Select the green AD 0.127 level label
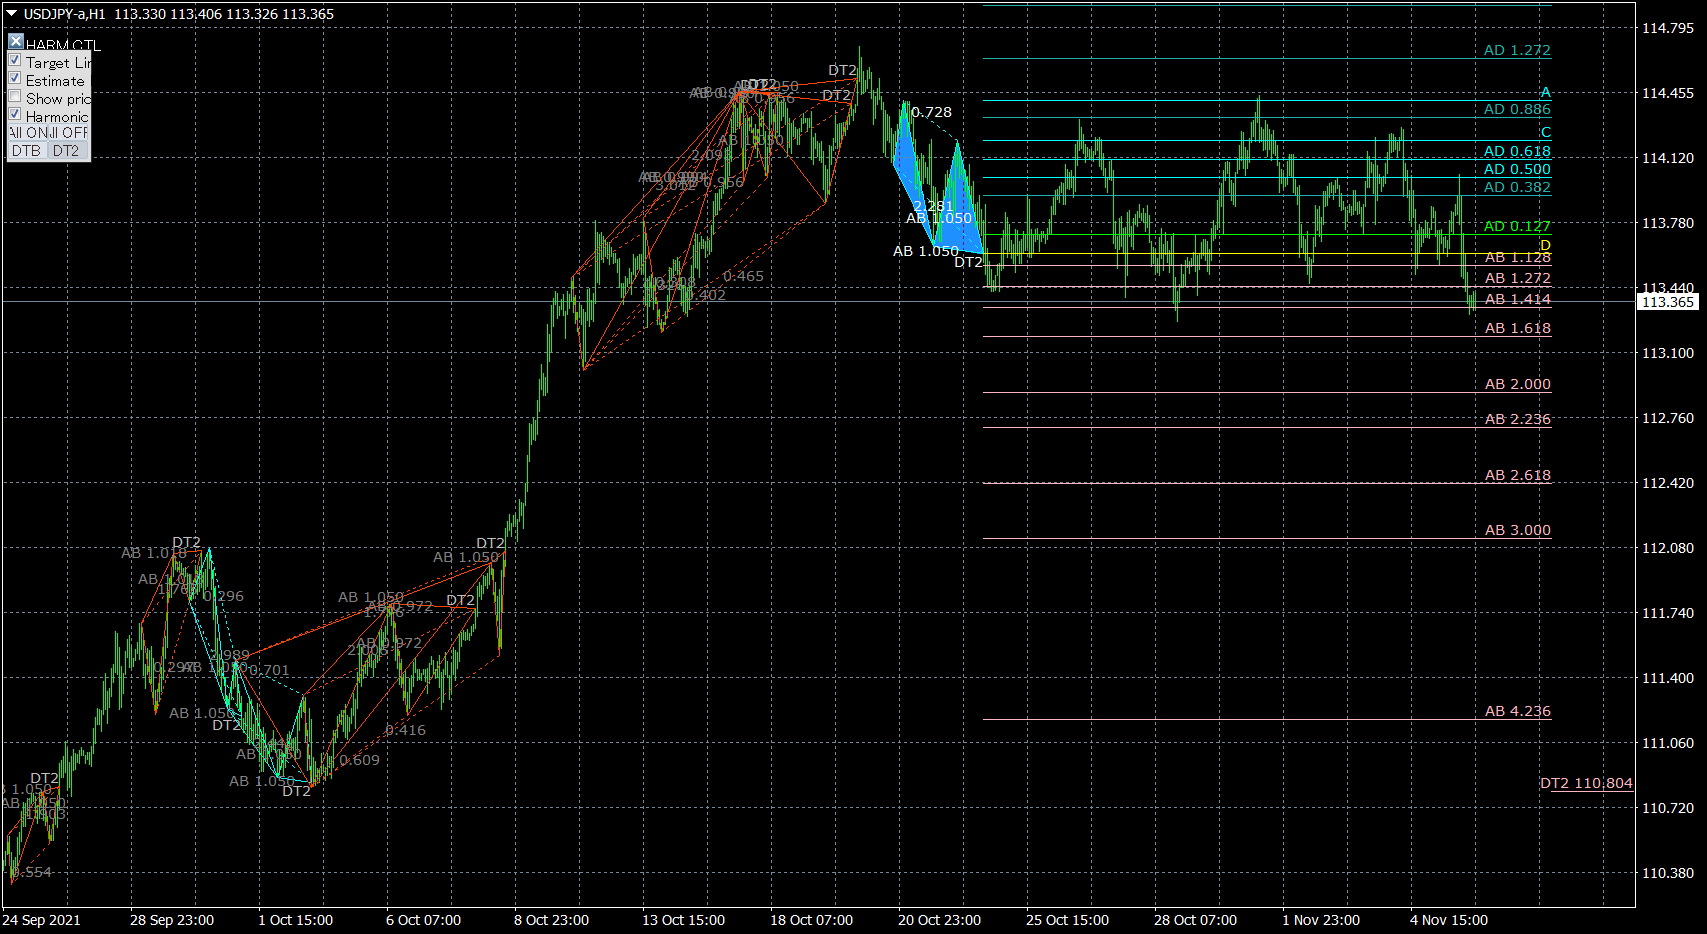The width and height of the screenshot is (1707, 934). (1517, 226)
